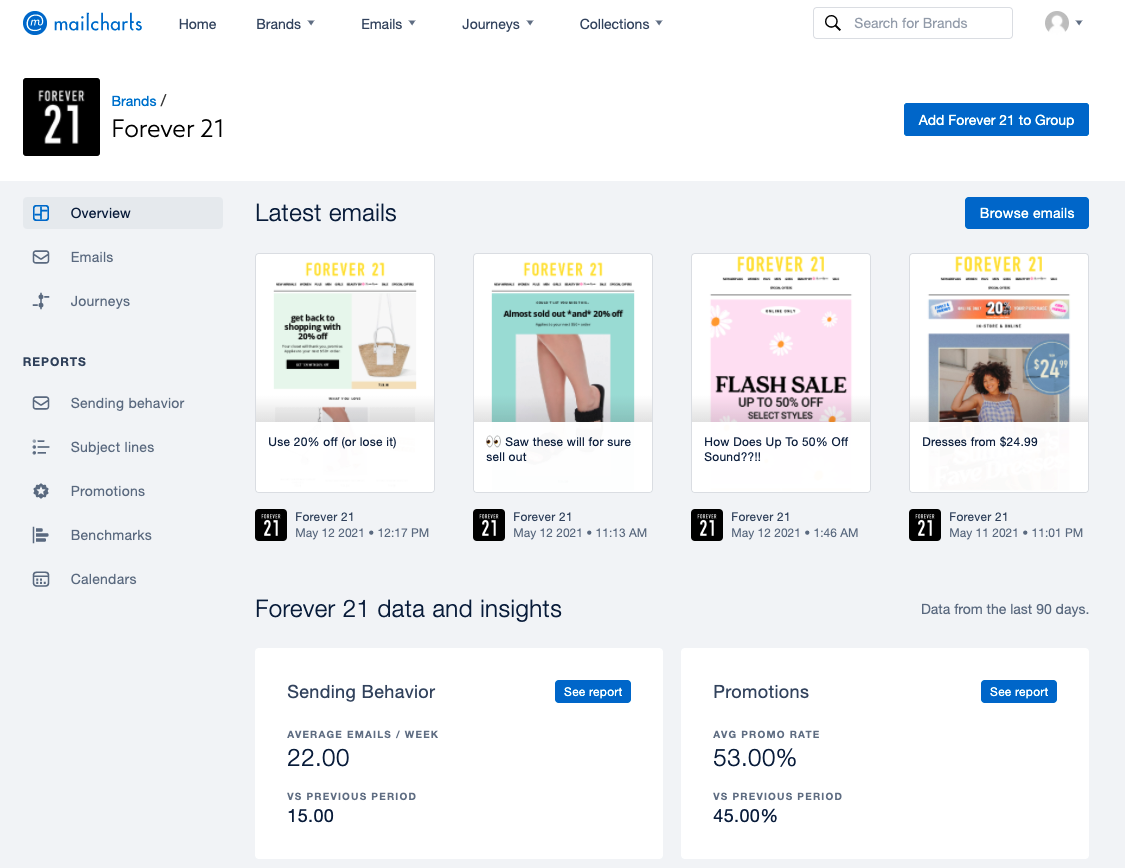Click See report for Sending Behavior
Image resolution: width=1125 pixels, height=868 pixels.
click(x=593, y=692)
